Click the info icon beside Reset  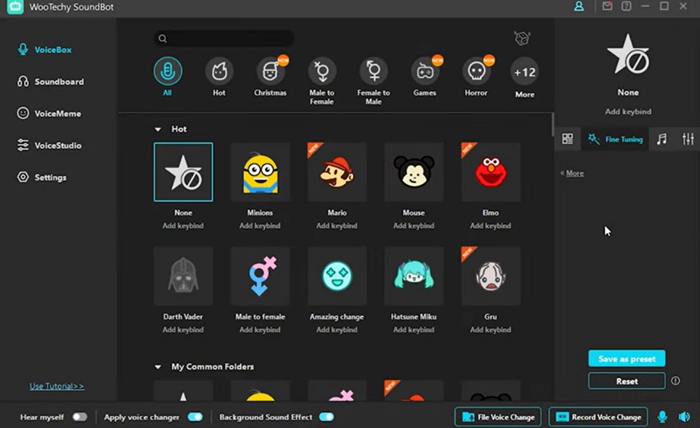pyautogui.click(x=675, y=381)
